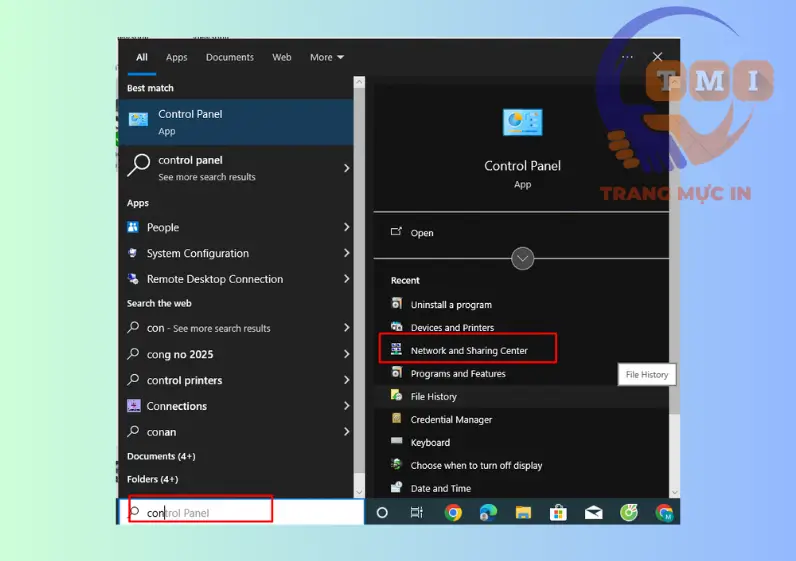Click the Mail envelope taskbar icon
Viewport: 796px width, 561px height.
pyautogui.click(x=593, y=513)
